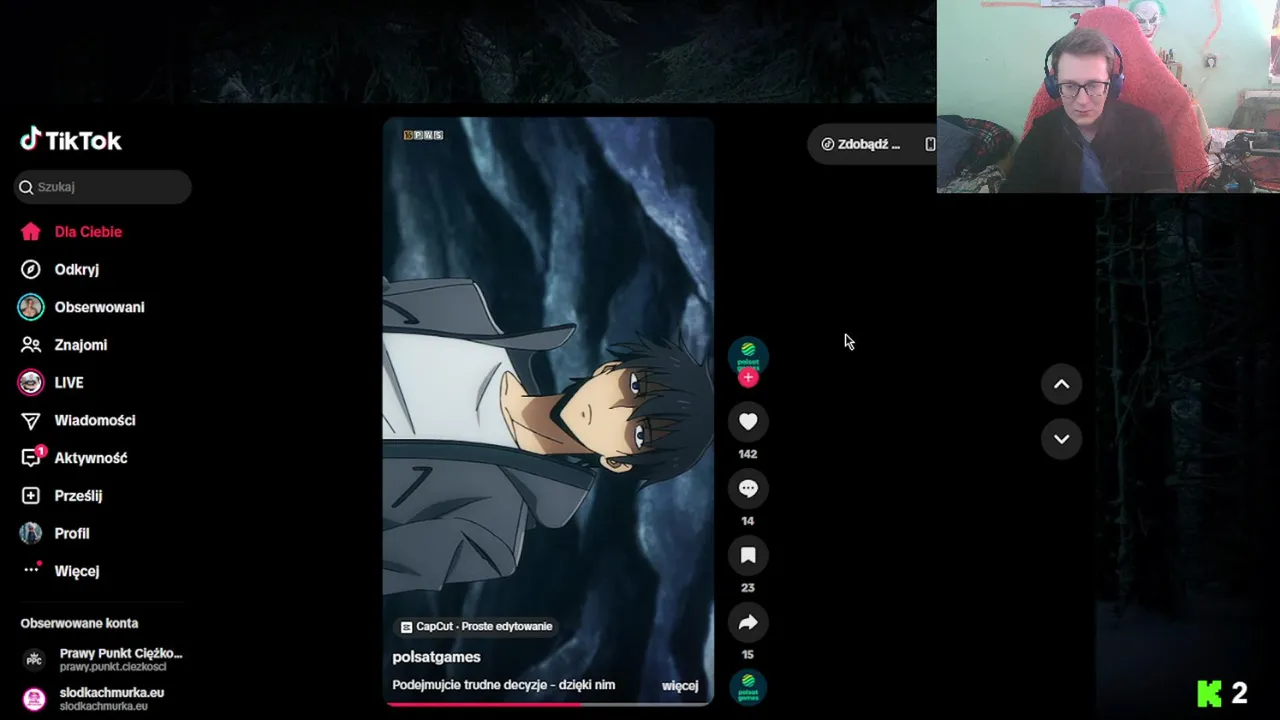Open Aktywność notifications
The height and width of the screenshot is (720, 1280).
click(91, 458)
